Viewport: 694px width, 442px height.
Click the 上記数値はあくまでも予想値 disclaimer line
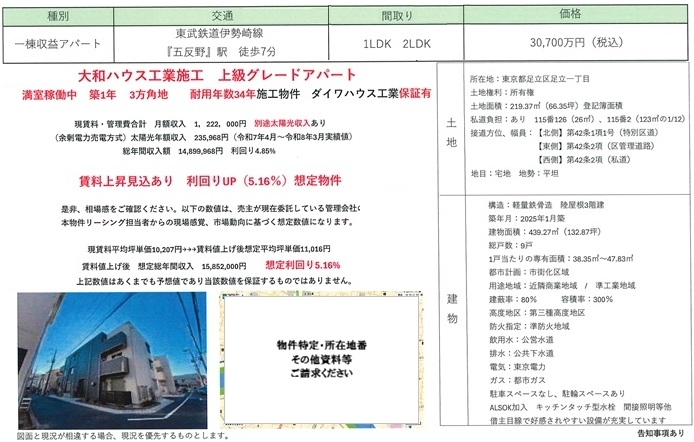(215, 281)
